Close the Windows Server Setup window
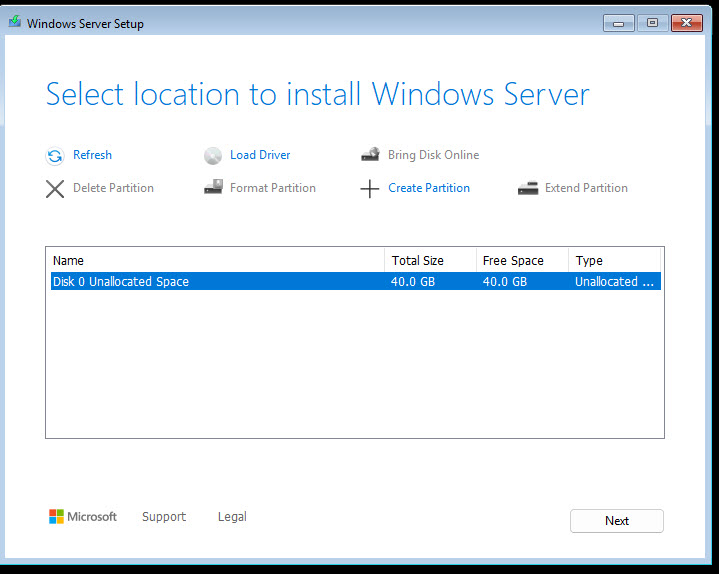The image size is (719, 574). point(686,23)
